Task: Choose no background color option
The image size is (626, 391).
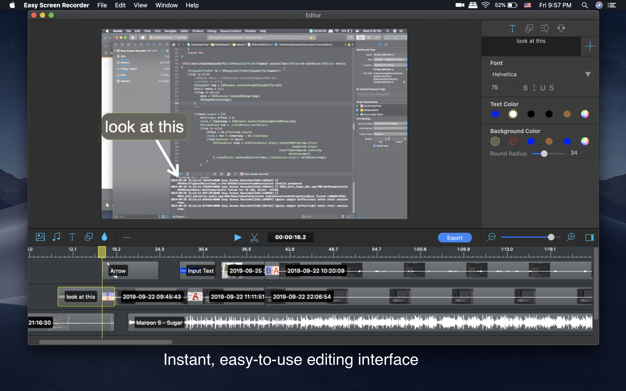Action: tap(513, 141)
